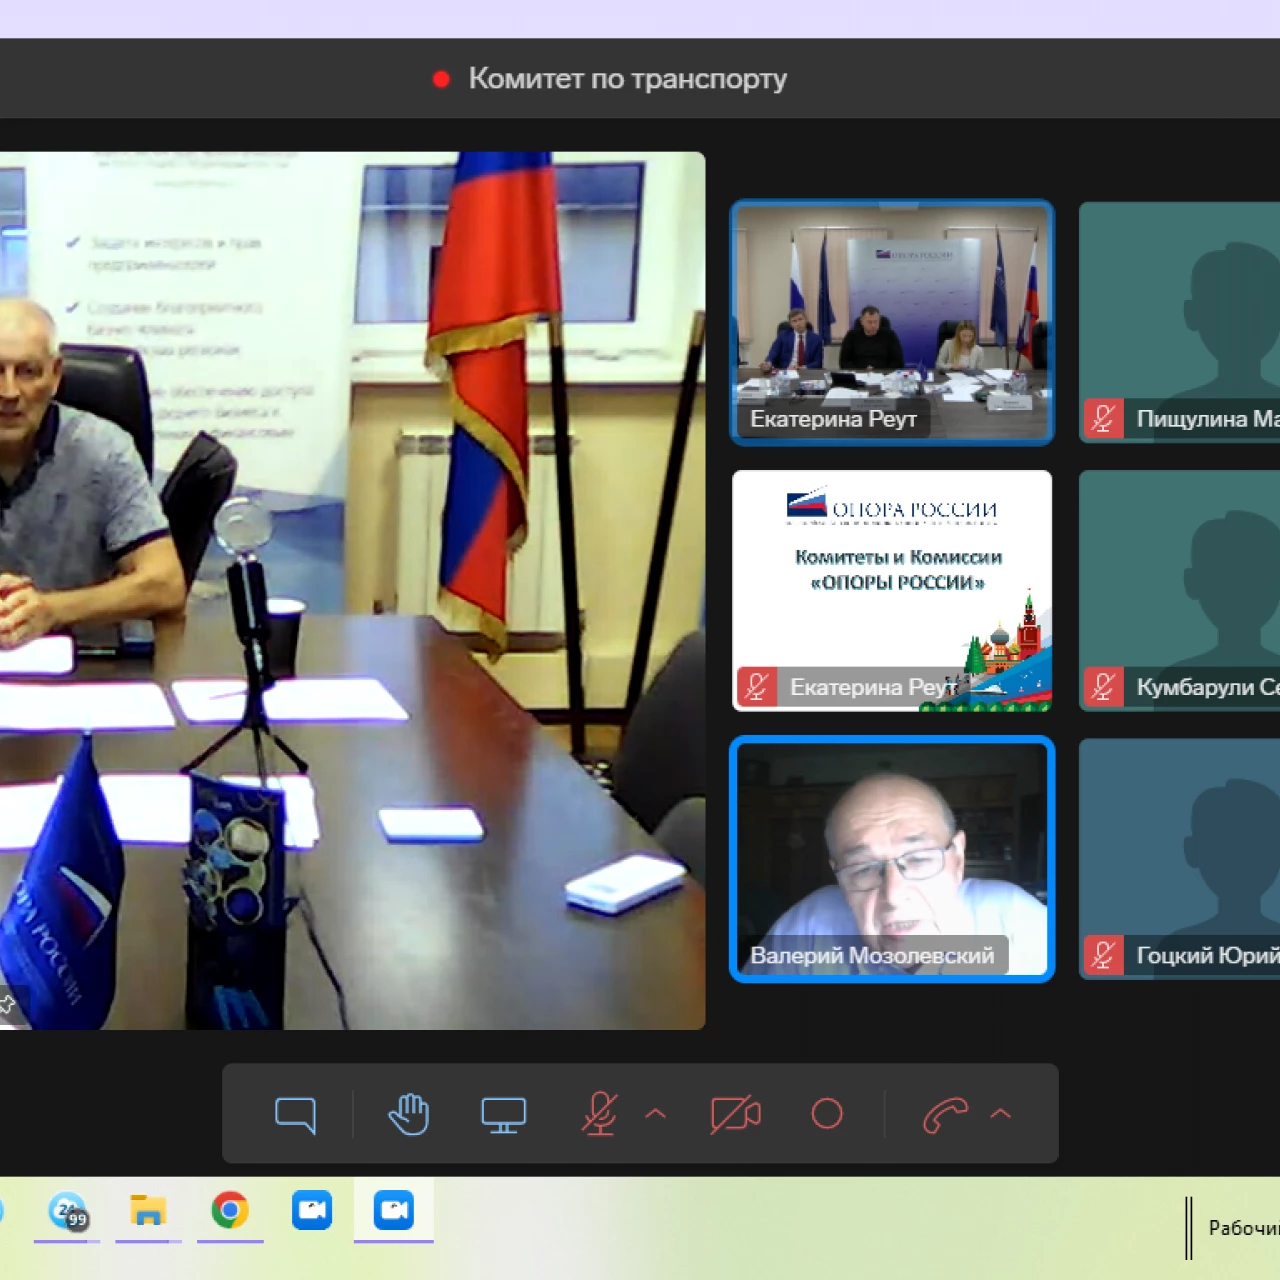Start recording with the circle button
The width and height of the screenshot is (1280, 1280).
pyautogui.click(x=827, y=1113)
